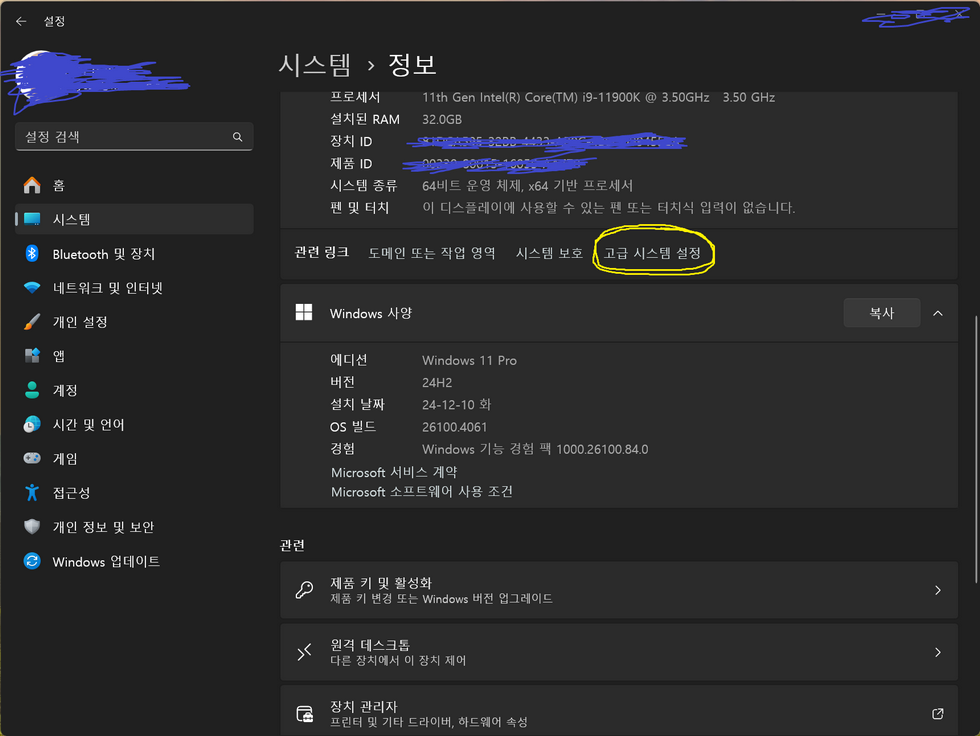Open 게임 settings label
Viewport: 980px width, 736px height.
point(65,459)
